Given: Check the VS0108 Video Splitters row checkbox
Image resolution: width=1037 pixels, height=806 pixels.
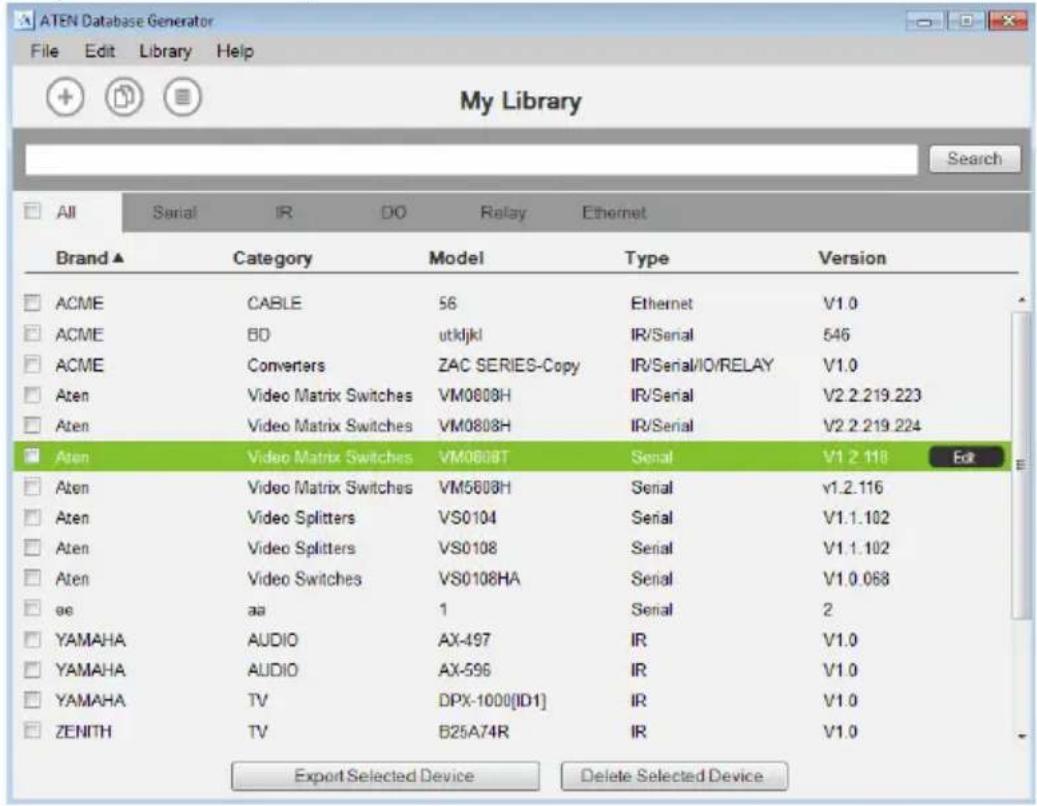Looking at the screenshot, I should pos(32,547).
